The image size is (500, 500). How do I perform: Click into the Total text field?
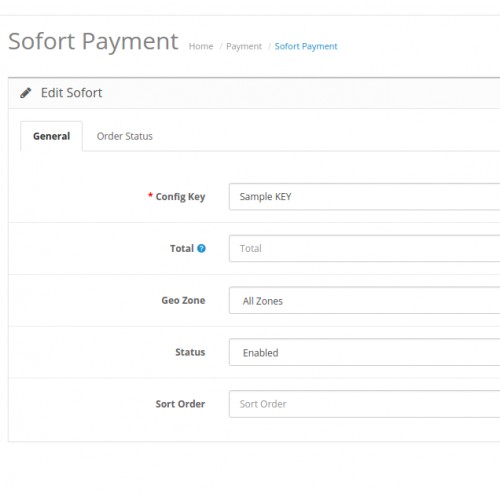point(365,248)
